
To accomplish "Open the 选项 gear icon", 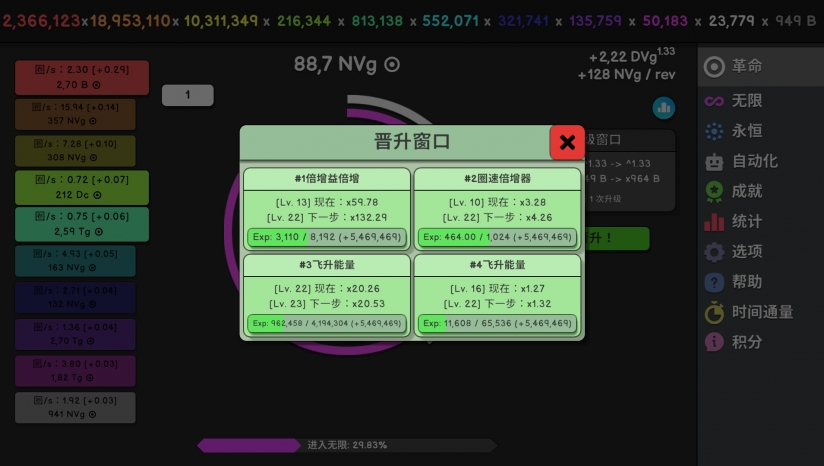I will pos(714,252).
